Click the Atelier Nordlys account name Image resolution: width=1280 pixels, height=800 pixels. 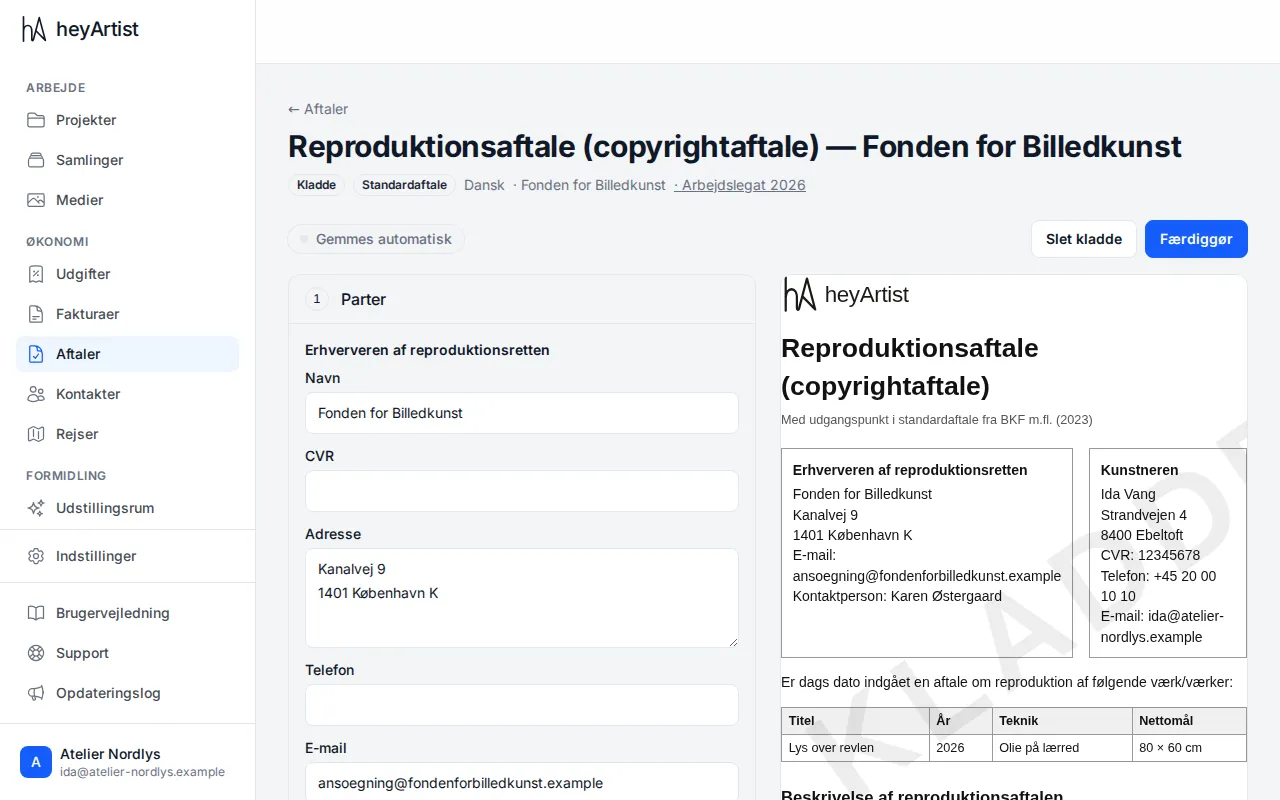tap(110, 754)
